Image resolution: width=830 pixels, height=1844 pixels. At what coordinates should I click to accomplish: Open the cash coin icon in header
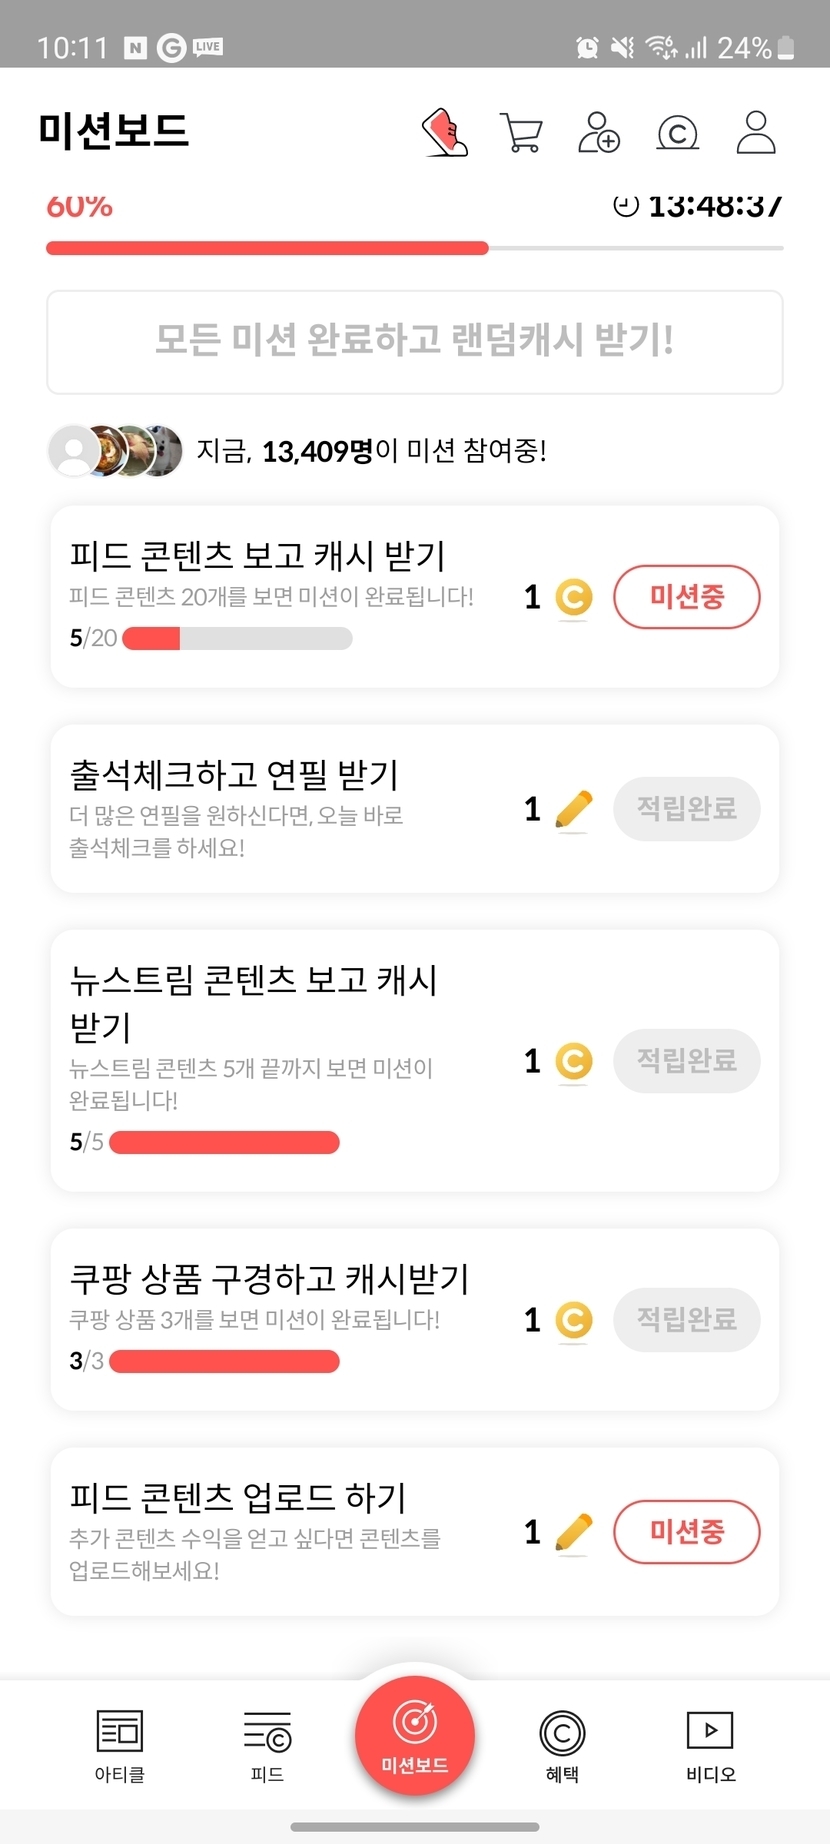(677, 132)
